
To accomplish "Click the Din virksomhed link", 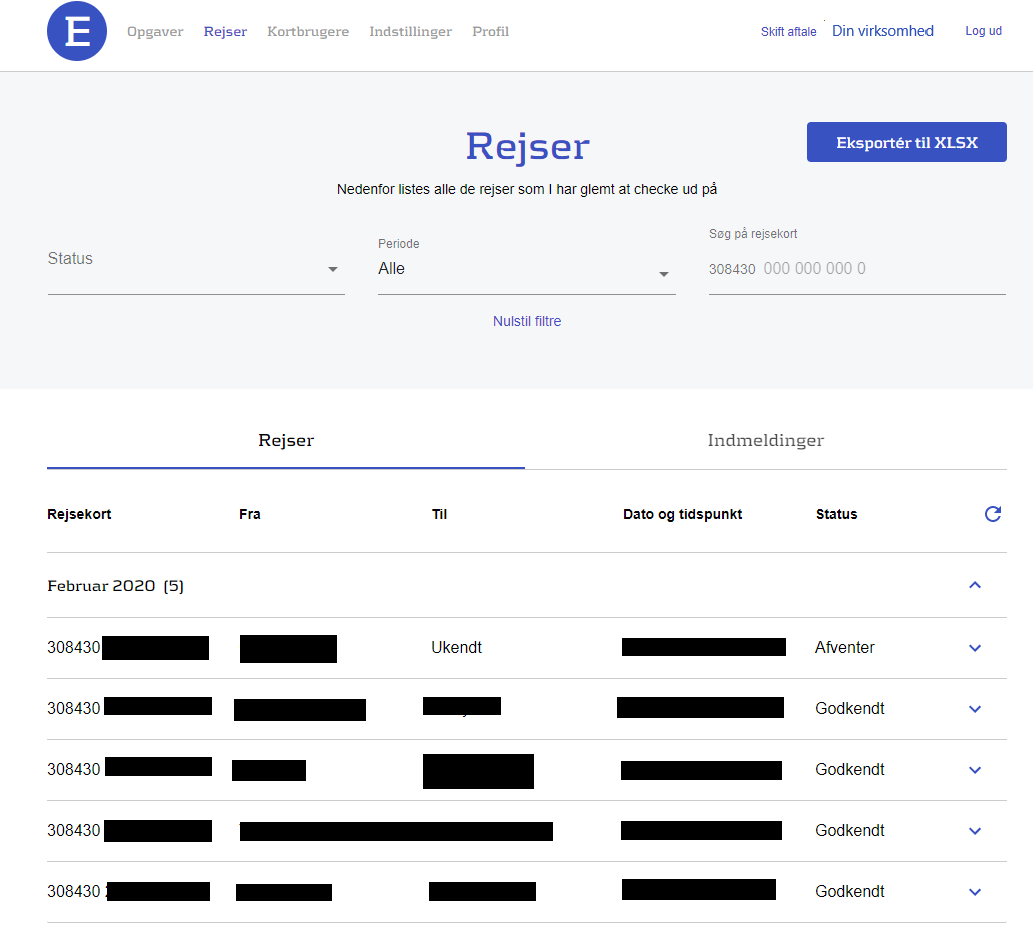I will [882, 31].
